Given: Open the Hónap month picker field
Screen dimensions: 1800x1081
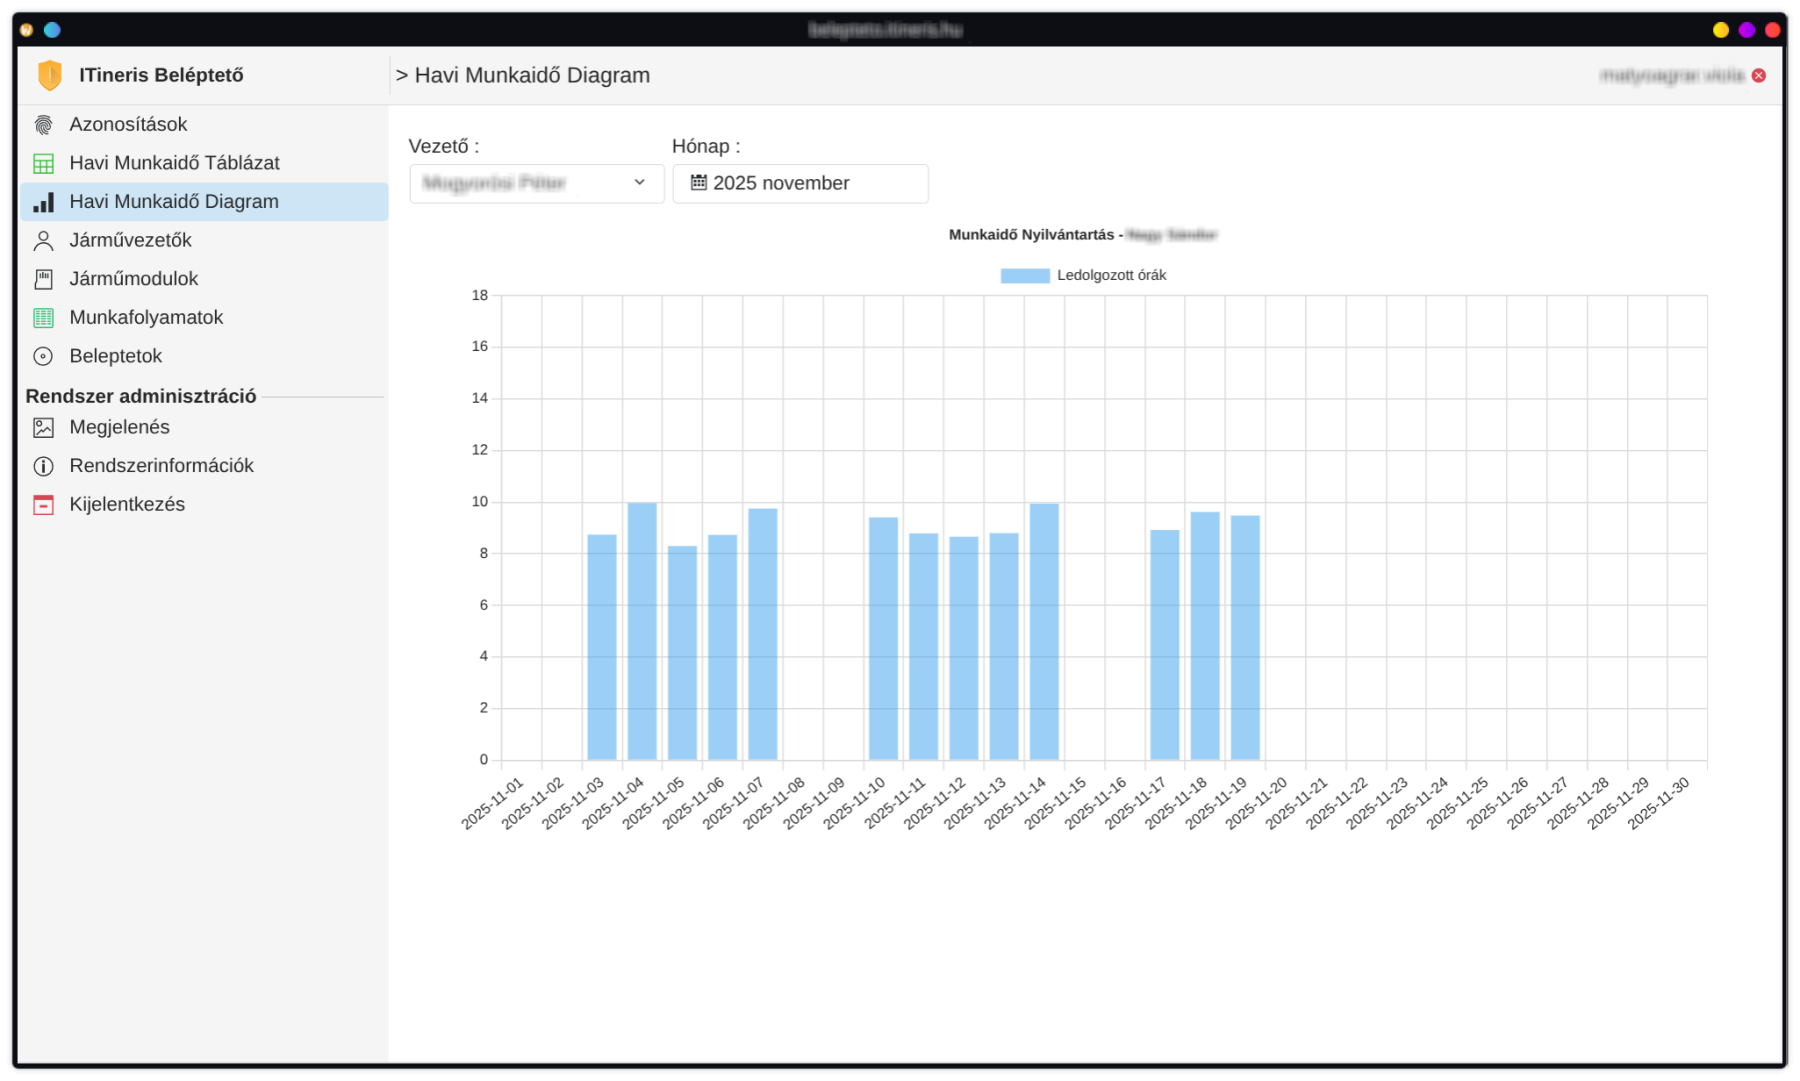Looking at the screenshot, I should click(x=800, y=183).
